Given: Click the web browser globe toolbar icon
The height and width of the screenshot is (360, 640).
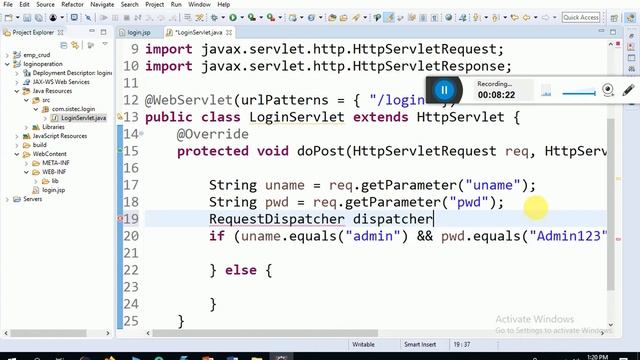Looking at the screenshot, I should [x=449, y=18].
